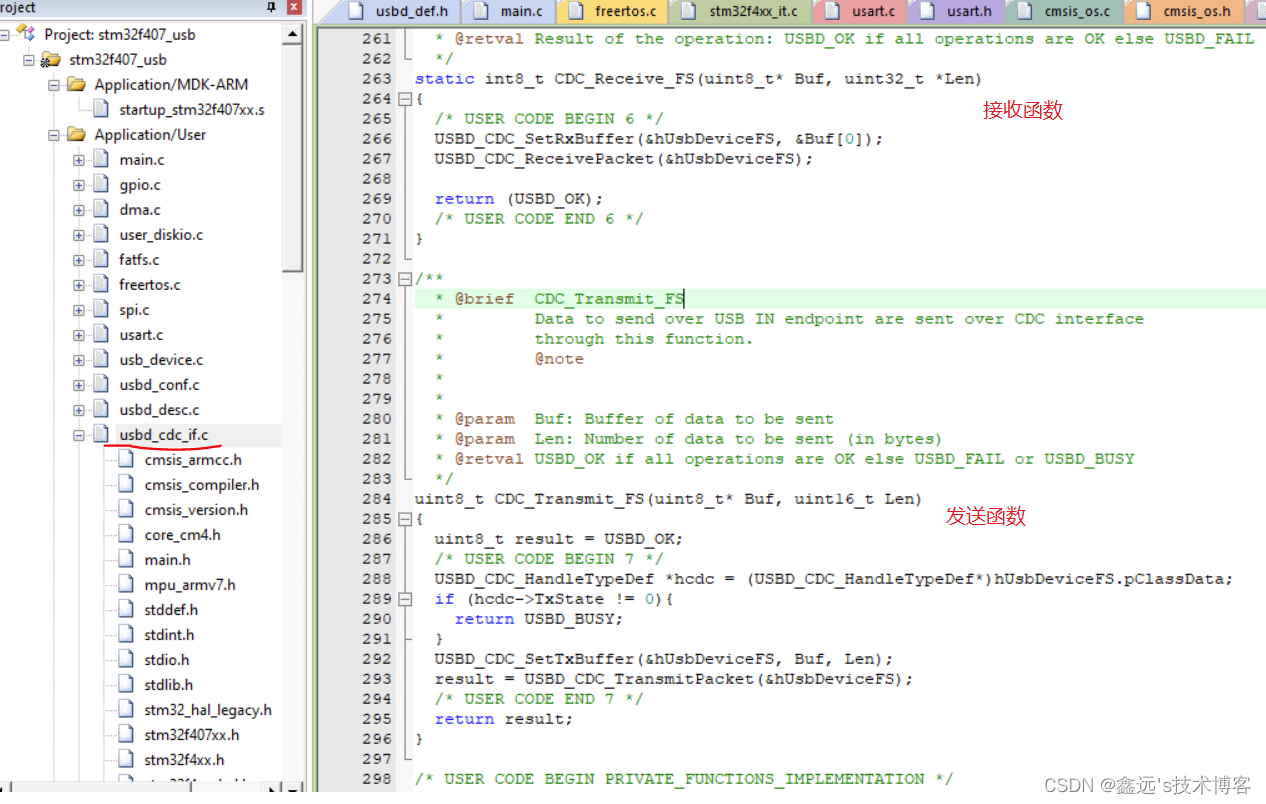Expand the main.c tree node
The height and width of the screenshot is (804, 1266).
coord(78,159)
